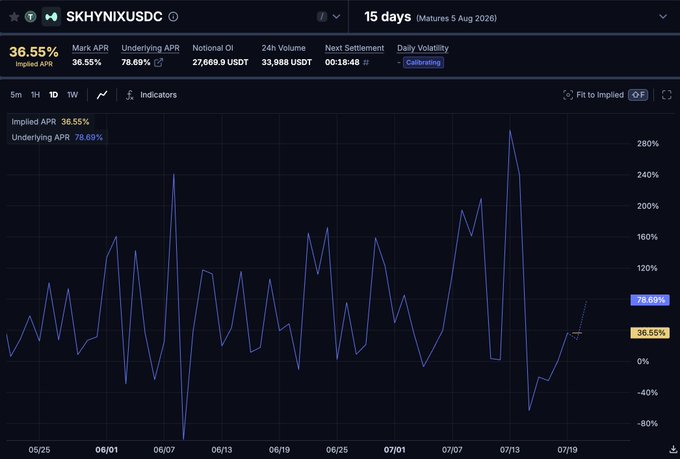The image size is (680, 459).
Task: Click the Next Settlement label
Action: (x=354, y=48)
